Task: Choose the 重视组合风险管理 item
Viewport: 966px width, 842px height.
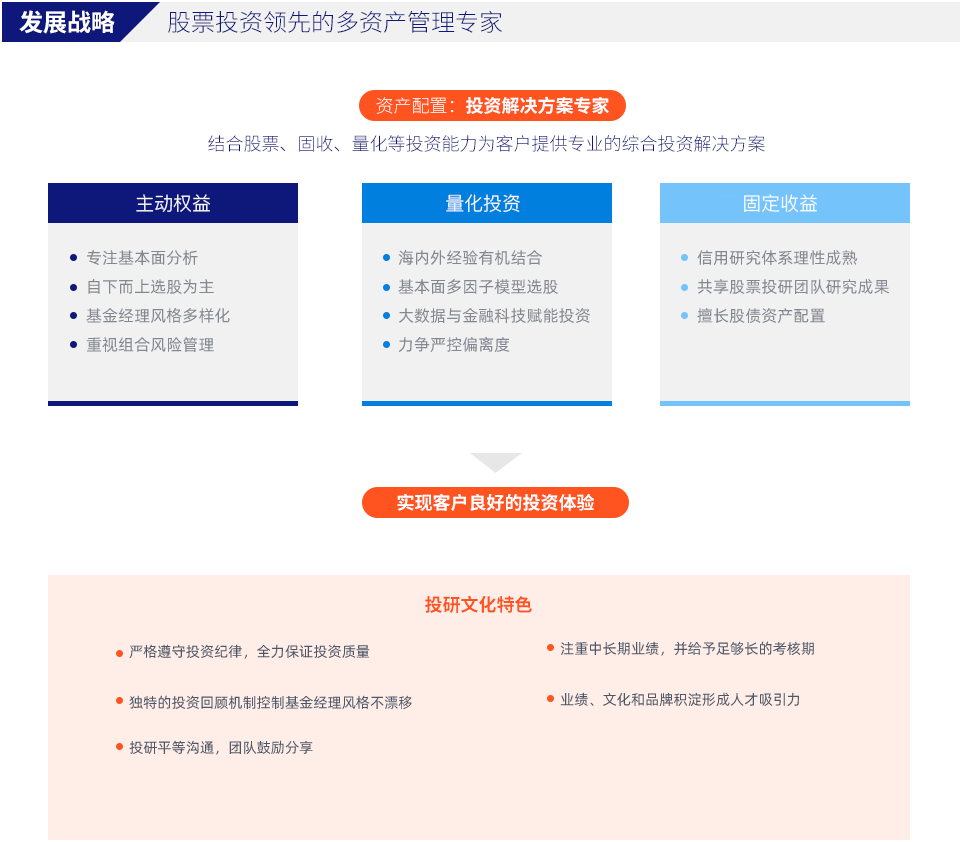Action: pyautogui.click(x=150, y=345)
